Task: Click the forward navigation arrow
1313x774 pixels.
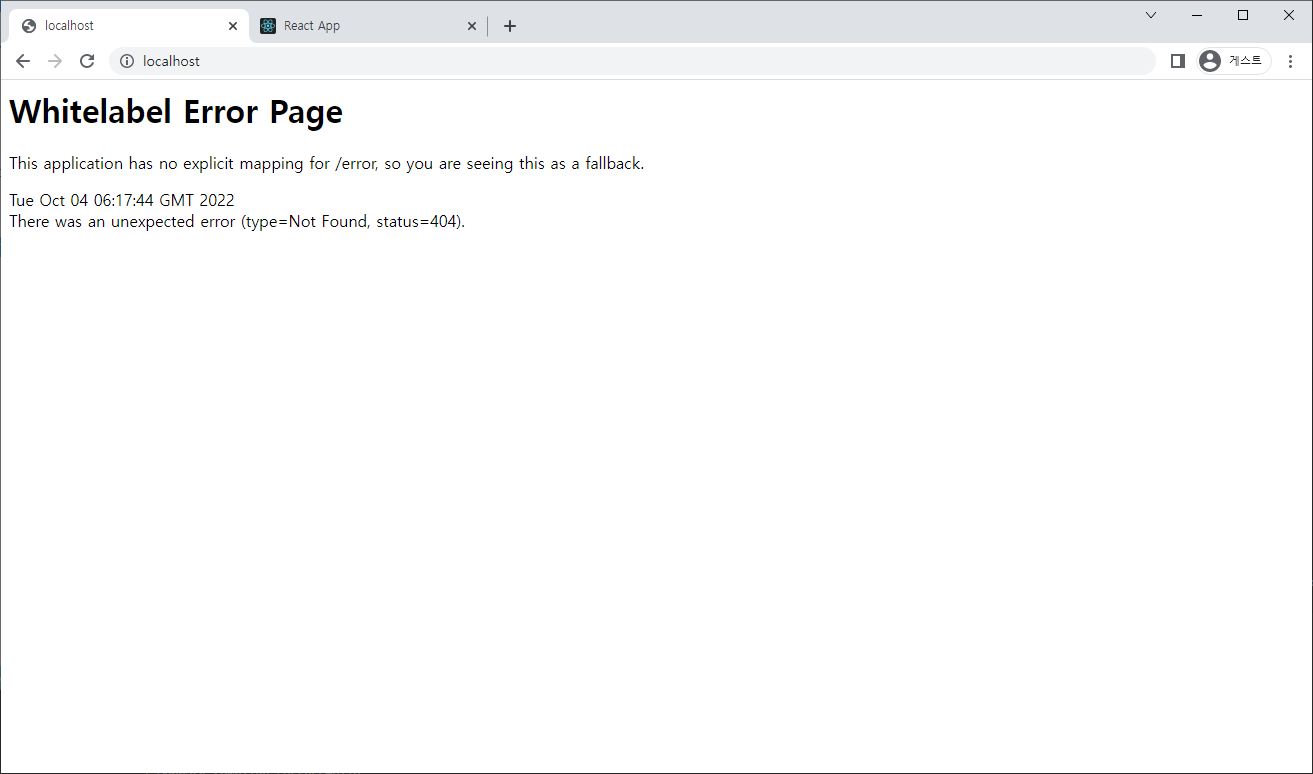Action: (54, 61)
